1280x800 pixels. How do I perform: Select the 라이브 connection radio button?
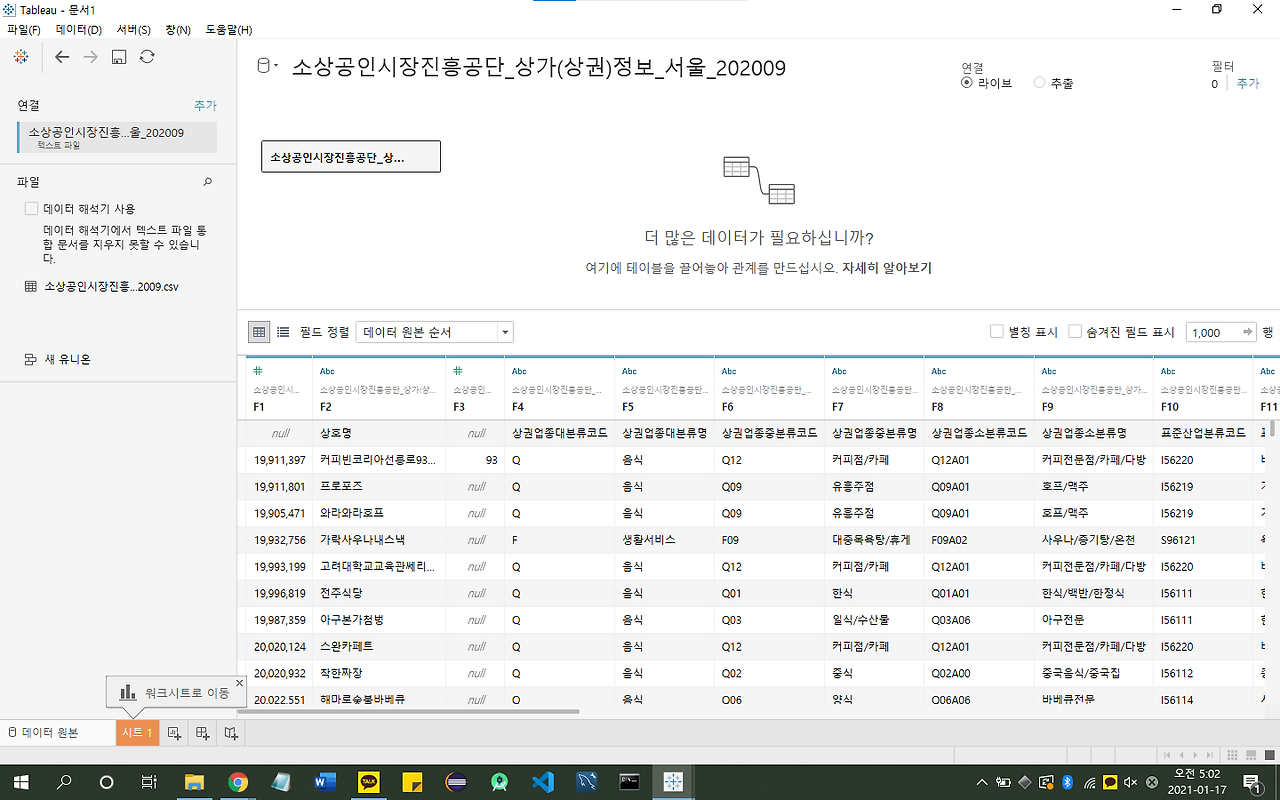(x=967, y=83)
